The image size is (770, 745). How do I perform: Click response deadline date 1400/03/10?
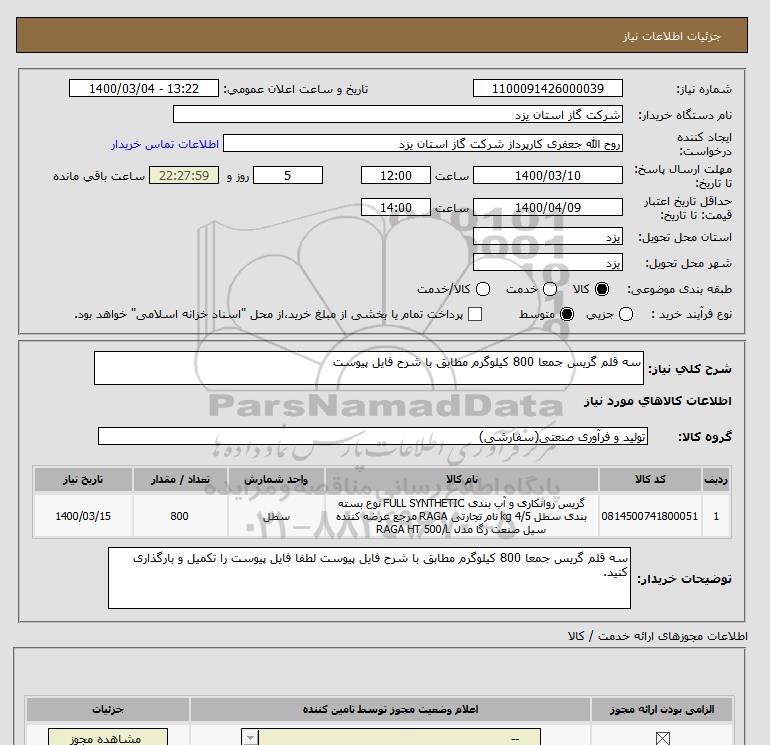pos(548,175)
